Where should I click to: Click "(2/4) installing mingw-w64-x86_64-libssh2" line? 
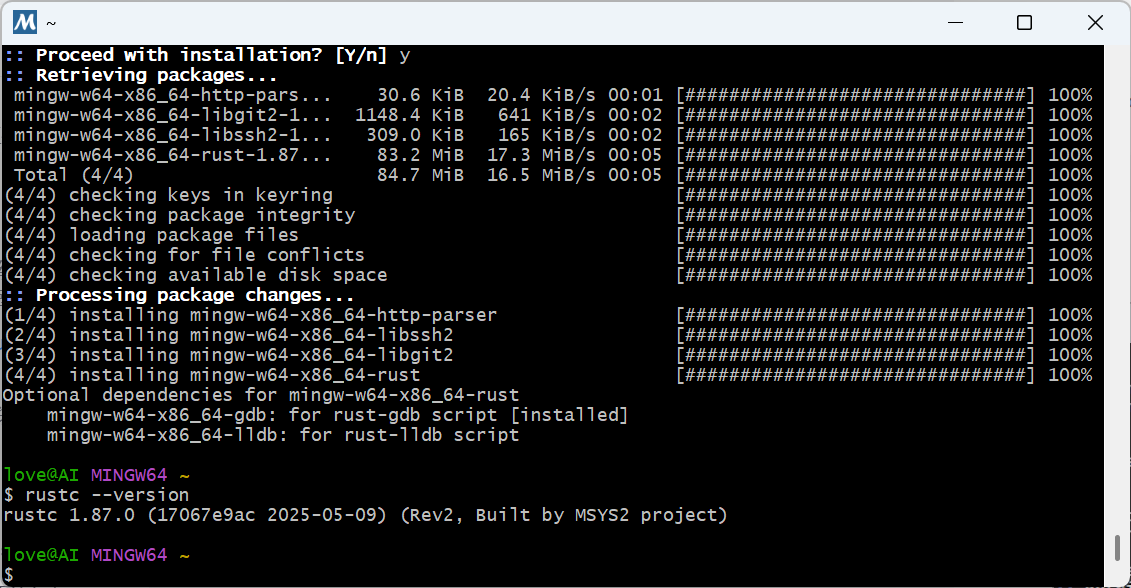[x=229, y=335]
